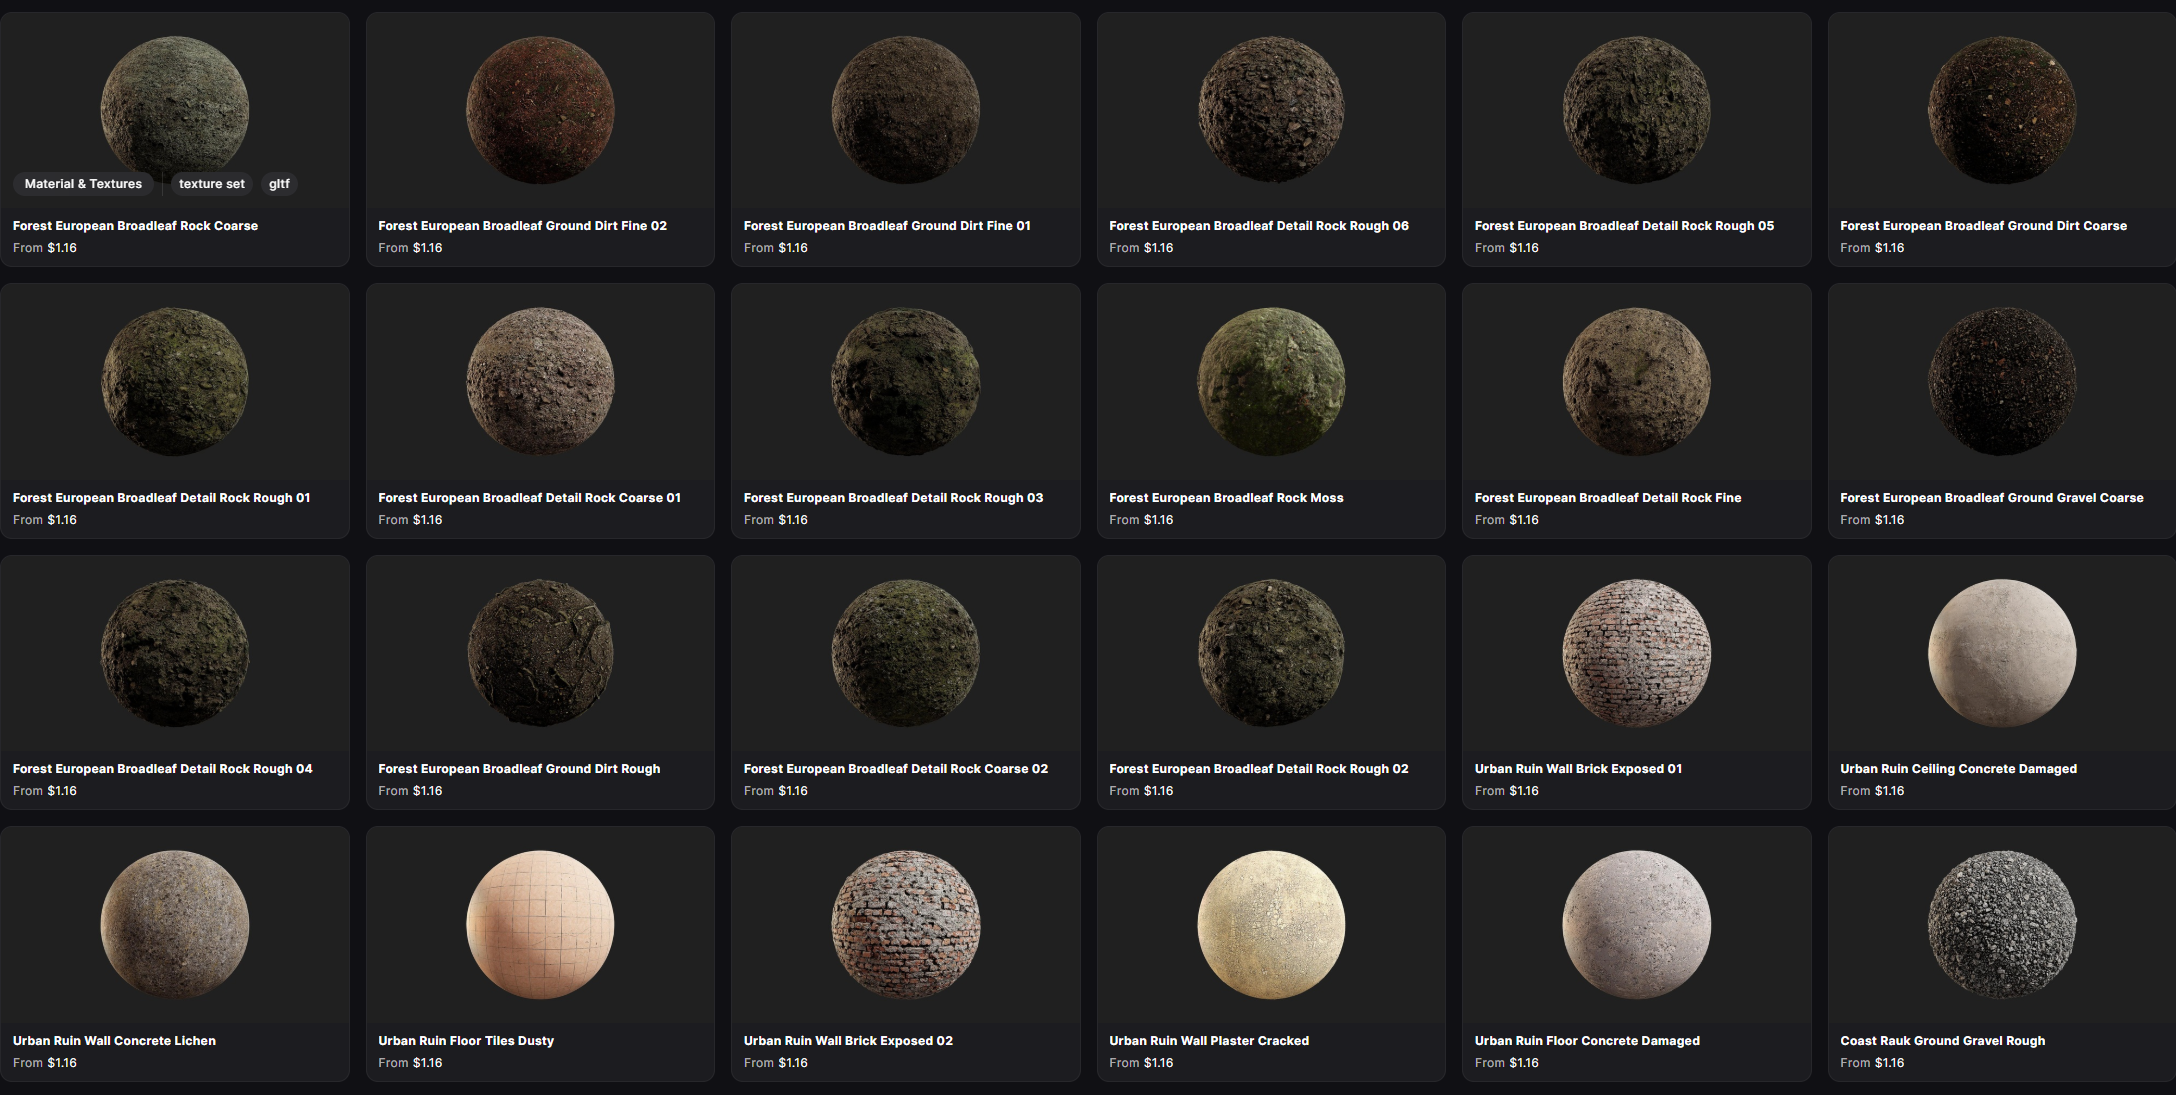Click Urban Ruin Floor Concrete Damaged sphere

point(1636,924)
